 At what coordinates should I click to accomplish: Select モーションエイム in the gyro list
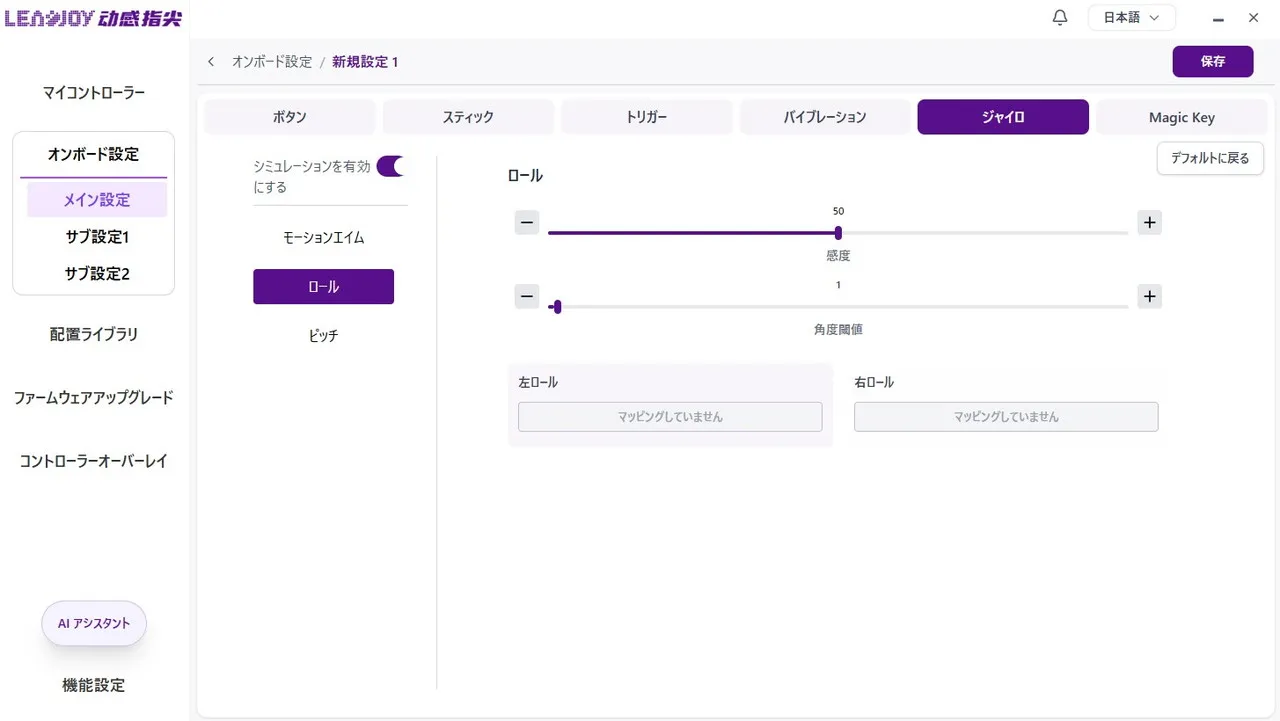[x=323, y=238]
